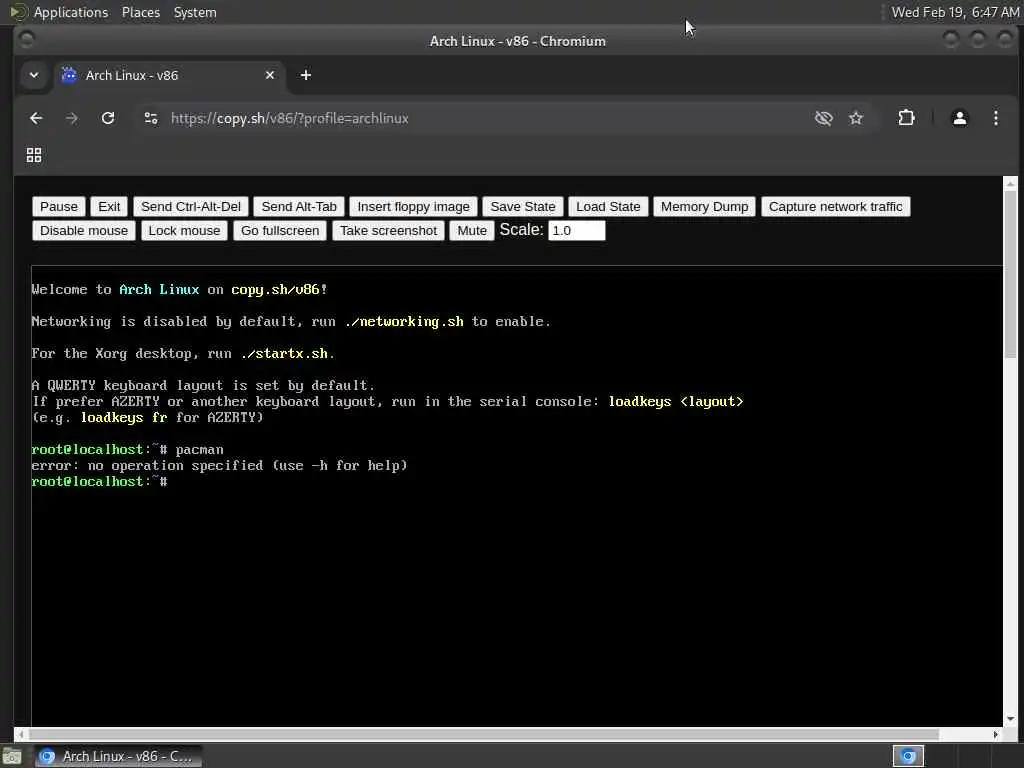
Task: Open the Extensions puzzle icon
Action: (x=906, y=118)
